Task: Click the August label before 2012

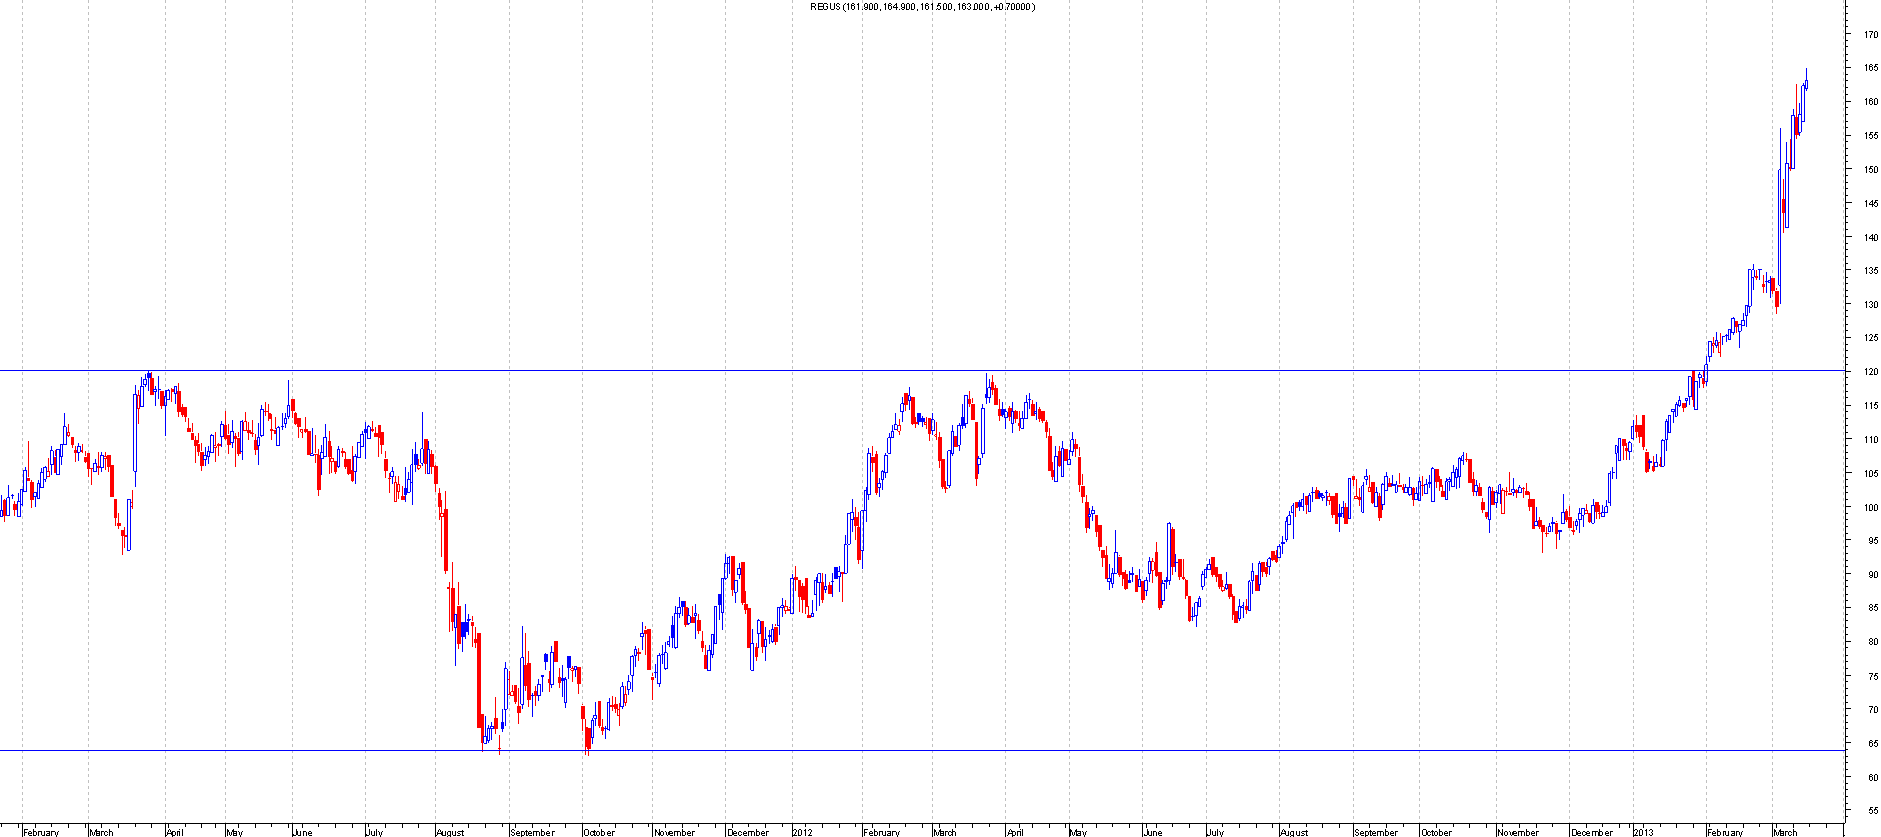Action: tap(450, 832)
